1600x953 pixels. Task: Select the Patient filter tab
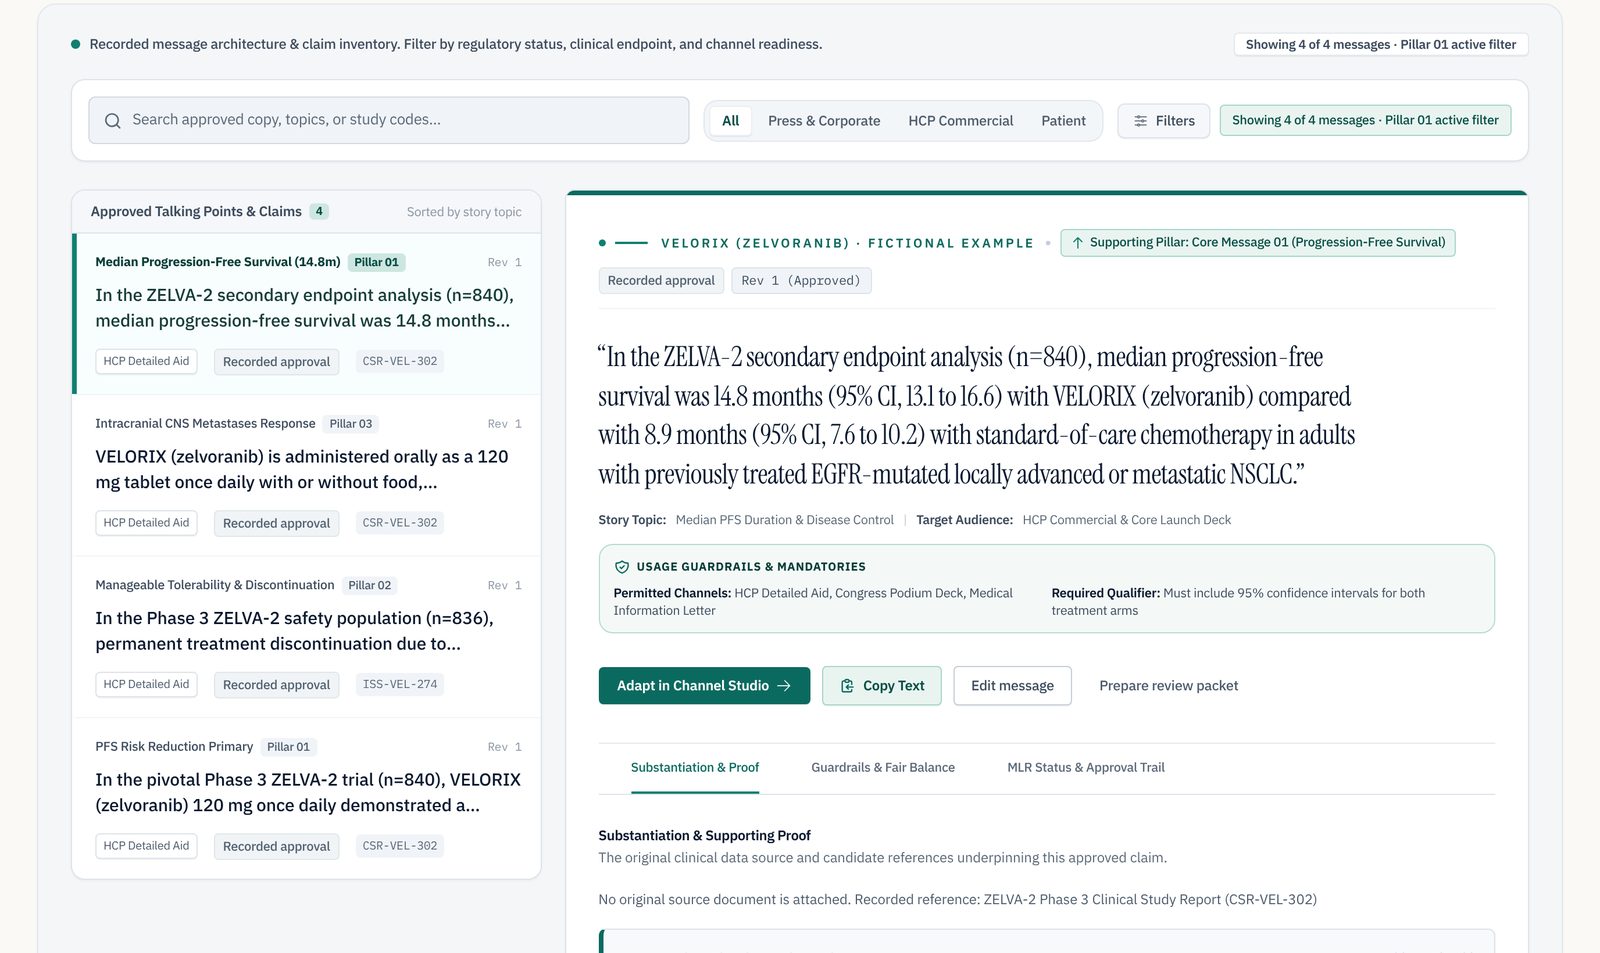tap(1063, 121)
